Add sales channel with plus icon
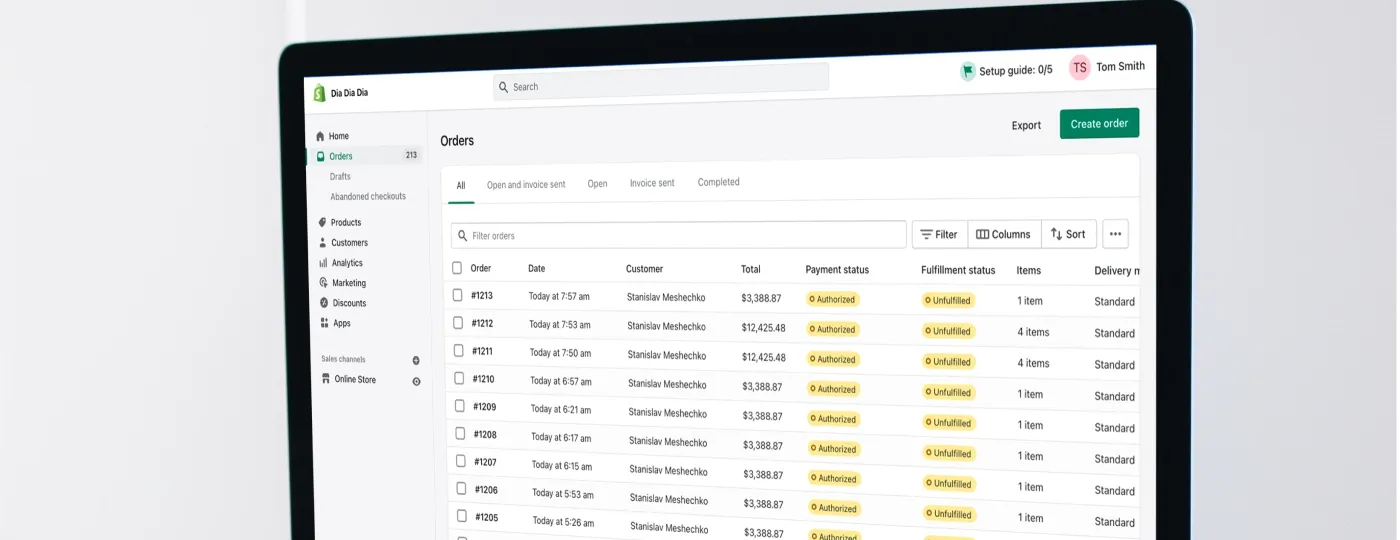Image resolution: width=1400 pixels, height=540 pixels. point(416,360)
